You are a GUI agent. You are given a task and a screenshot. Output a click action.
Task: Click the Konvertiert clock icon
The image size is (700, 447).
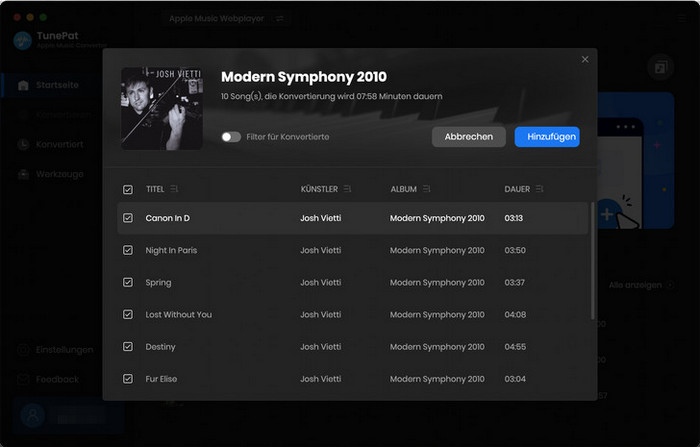click(23, 144)
